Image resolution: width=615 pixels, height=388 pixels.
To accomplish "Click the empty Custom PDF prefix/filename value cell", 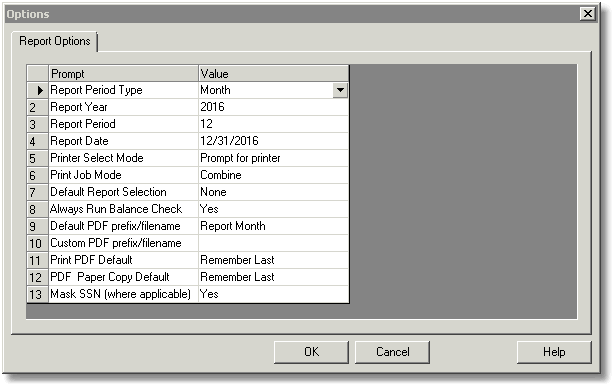I will click(x=273, y=243).
